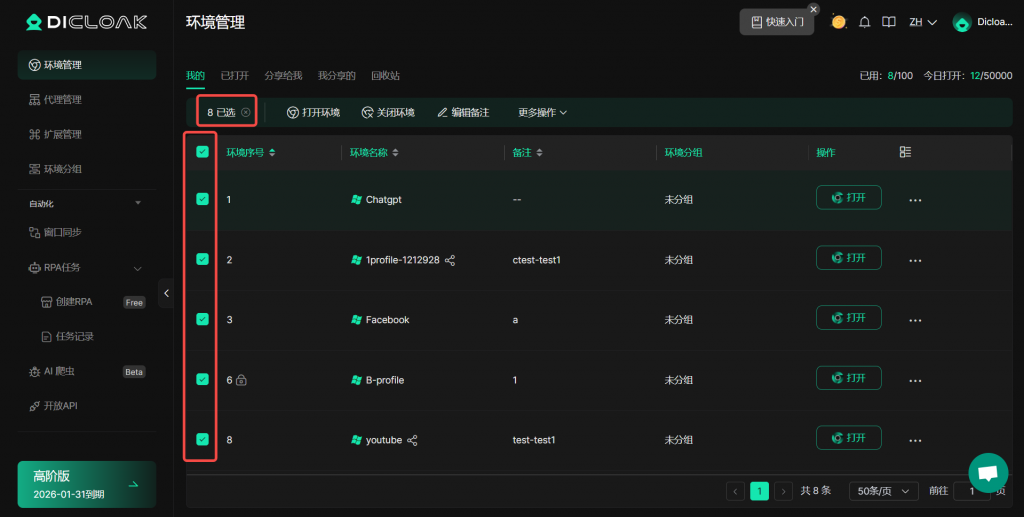The height and width of the screenshot is (517, 1024).
Task: Open the live chat support bubble
Action: [987, 473]
